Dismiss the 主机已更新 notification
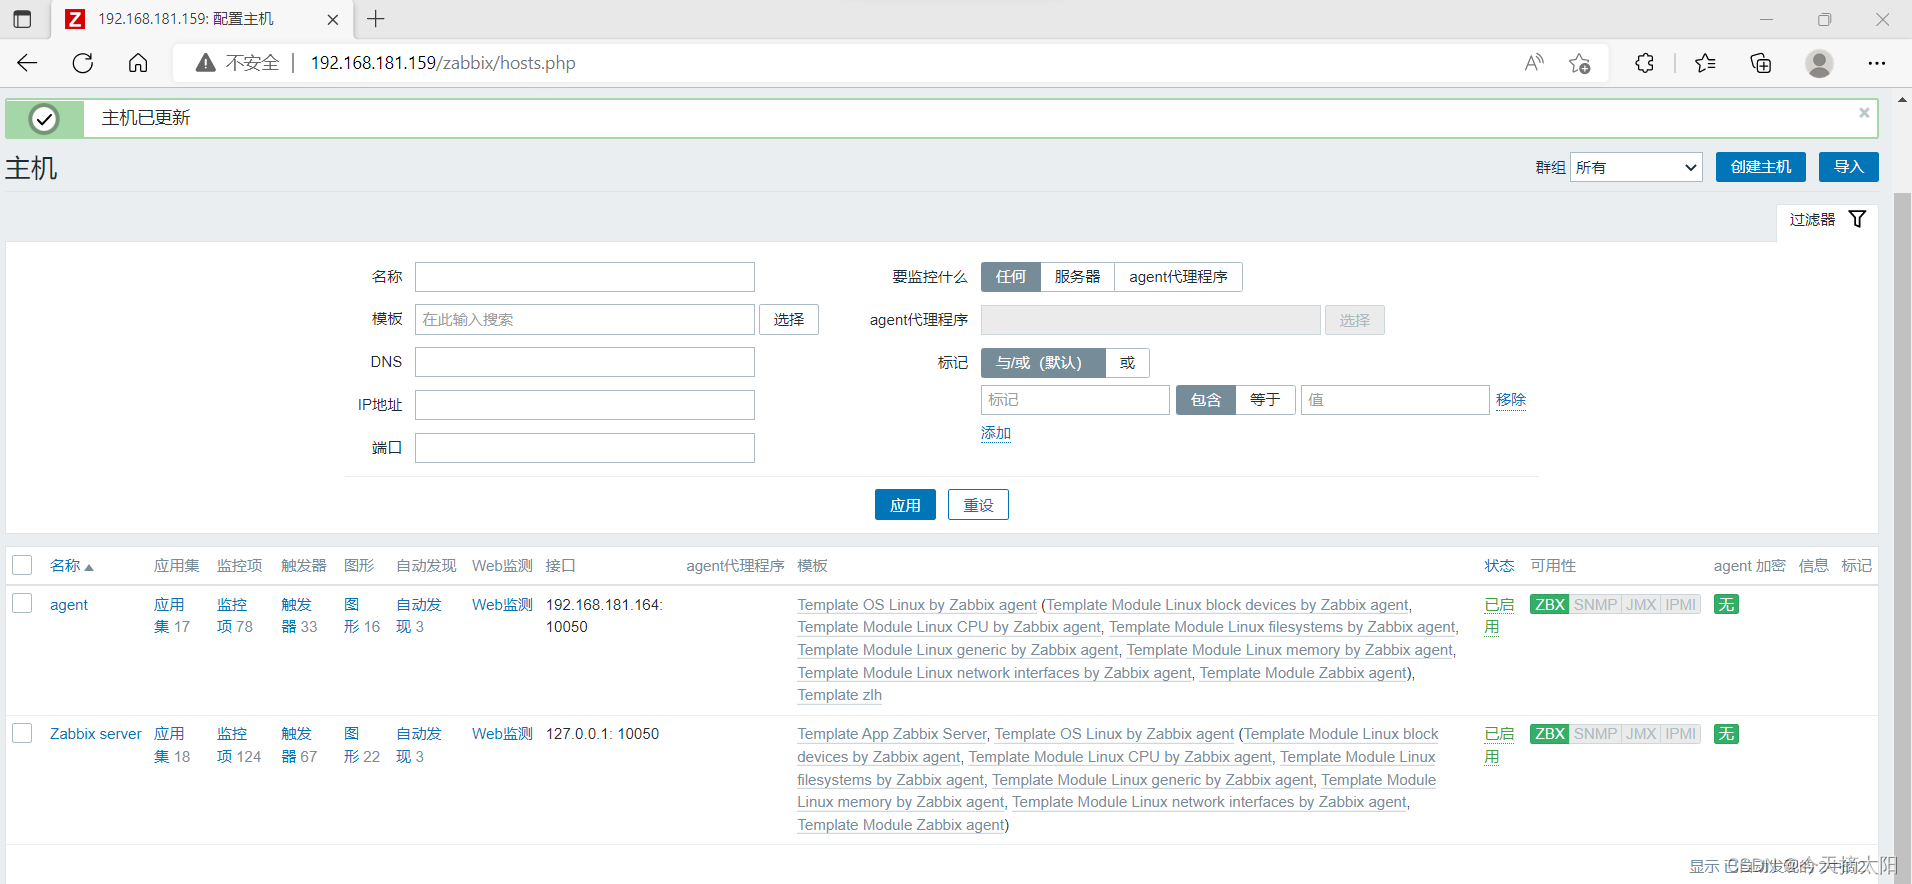This screenshot has height=884, width=1912. click(1864, 113)
